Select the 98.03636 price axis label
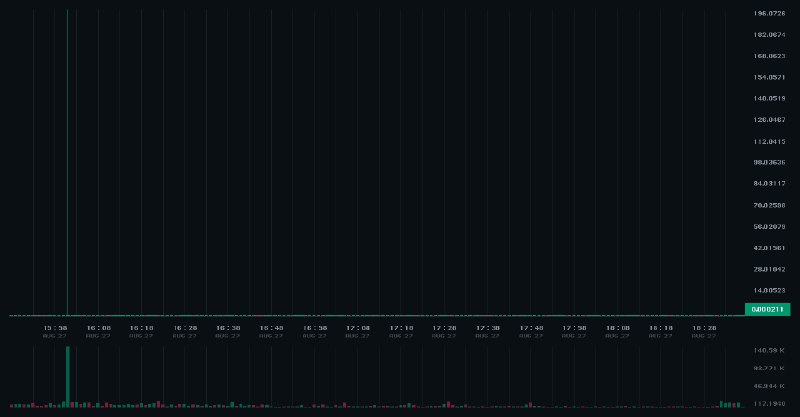Image resolution: width=800 pixels, height=417 pixels. 769,162
